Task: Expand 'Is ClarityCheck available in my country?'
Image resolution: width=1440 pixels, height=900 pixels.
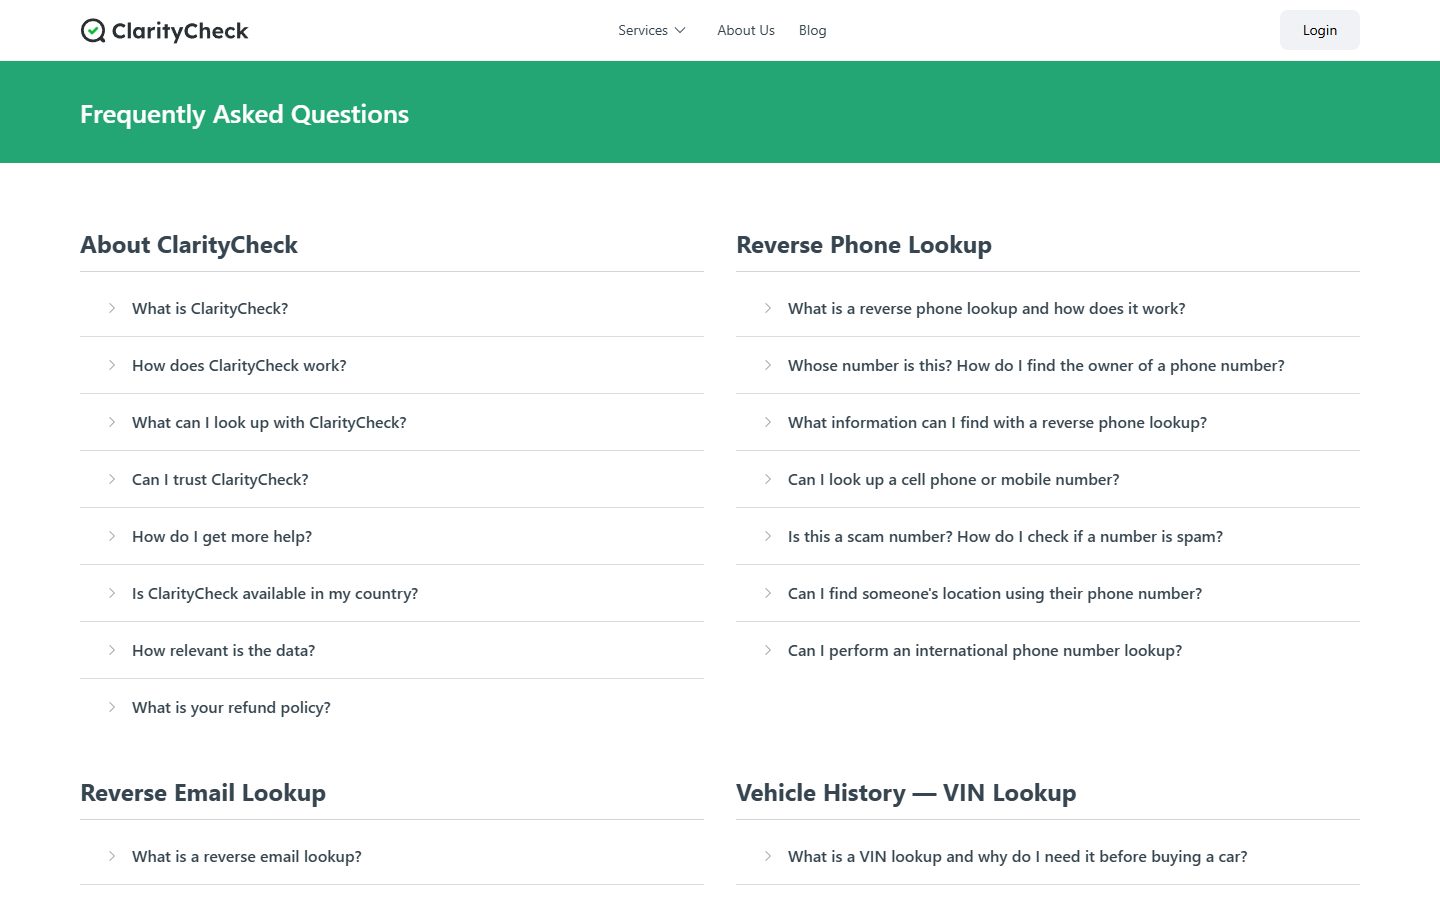Action: click(x=392, y=593)
